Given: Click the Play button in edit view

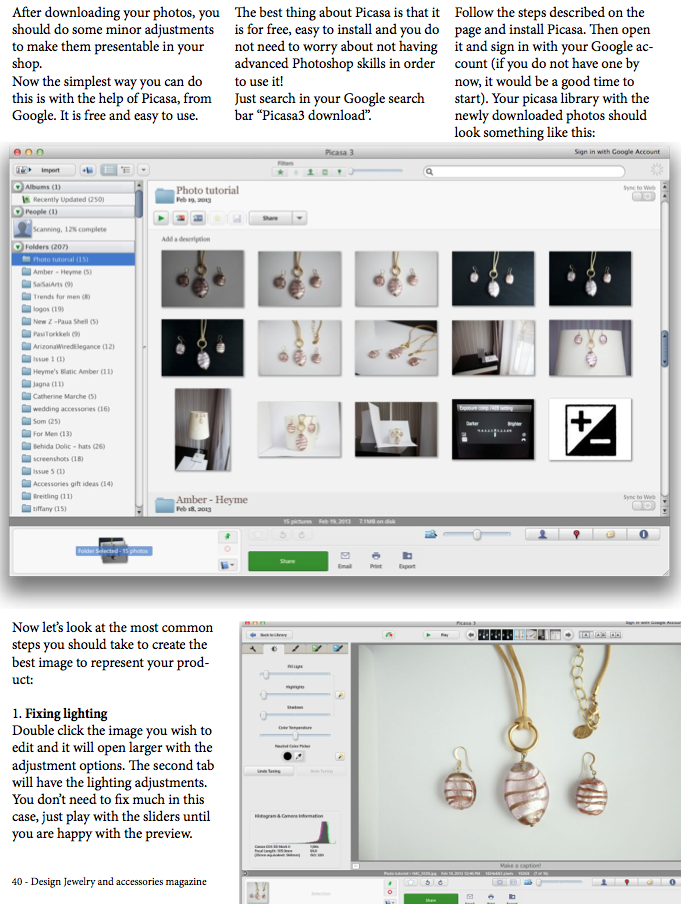Looking at the screenshot, I should pyautogui.click(x=439, y=635).
